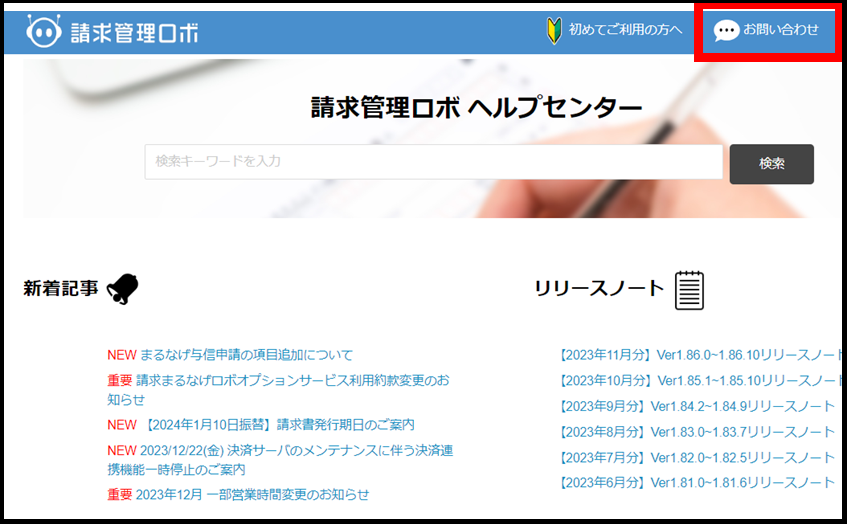Image resolution: width=847 pixels, height=525 pixels.
Task: Click the bell icon beside 新着記事
Action: click(x=122, y=289)
